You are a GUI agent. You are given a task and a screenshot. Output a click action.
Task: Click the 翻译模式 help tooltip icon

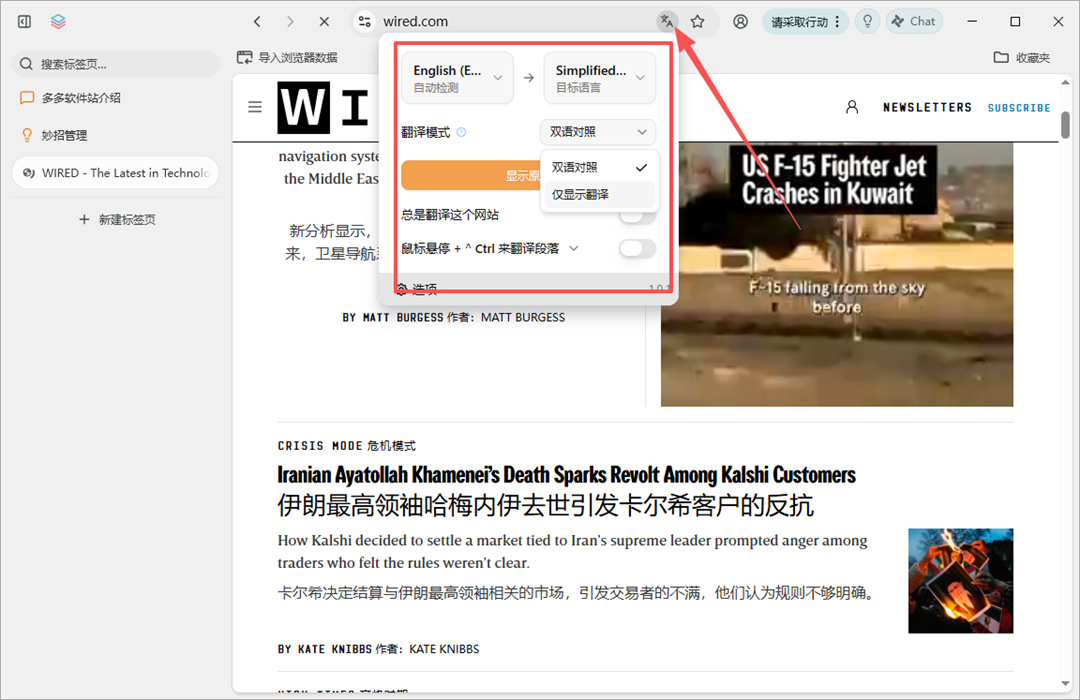click(460, 131)
